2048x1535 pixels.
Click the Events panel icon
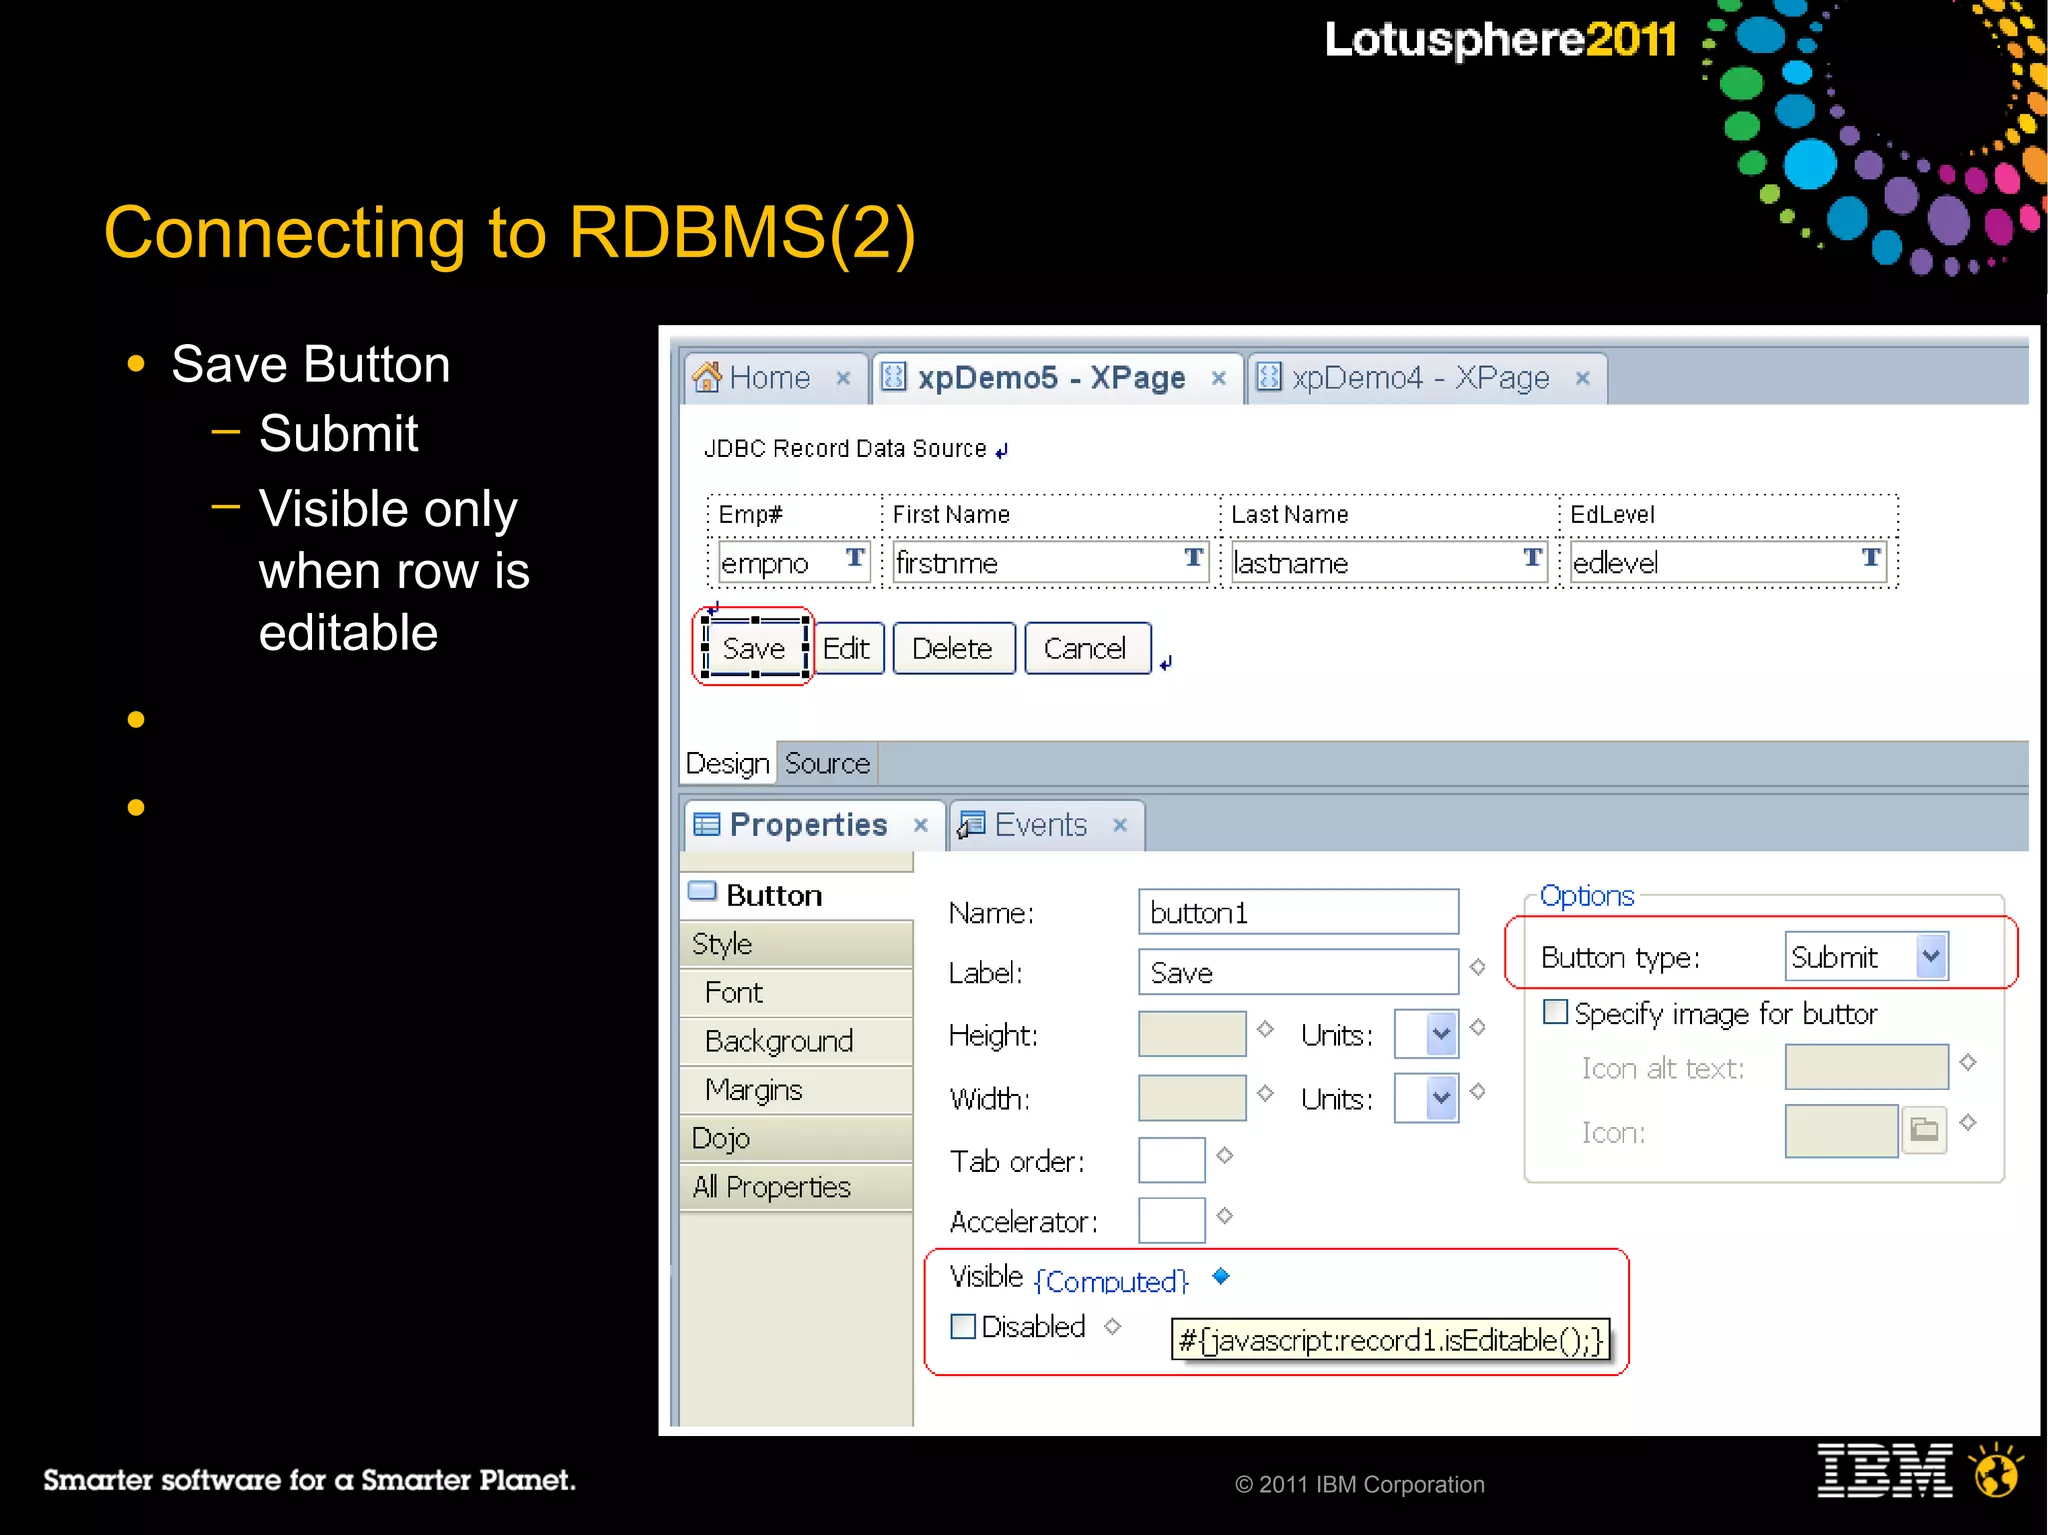(971, 824)
